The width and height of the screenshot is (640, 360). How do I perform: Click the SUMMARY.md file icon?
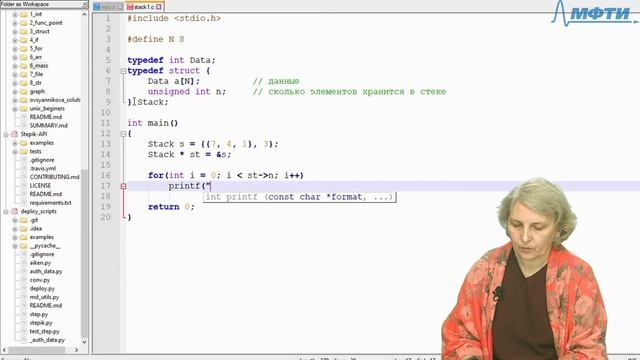pos(24,126)
